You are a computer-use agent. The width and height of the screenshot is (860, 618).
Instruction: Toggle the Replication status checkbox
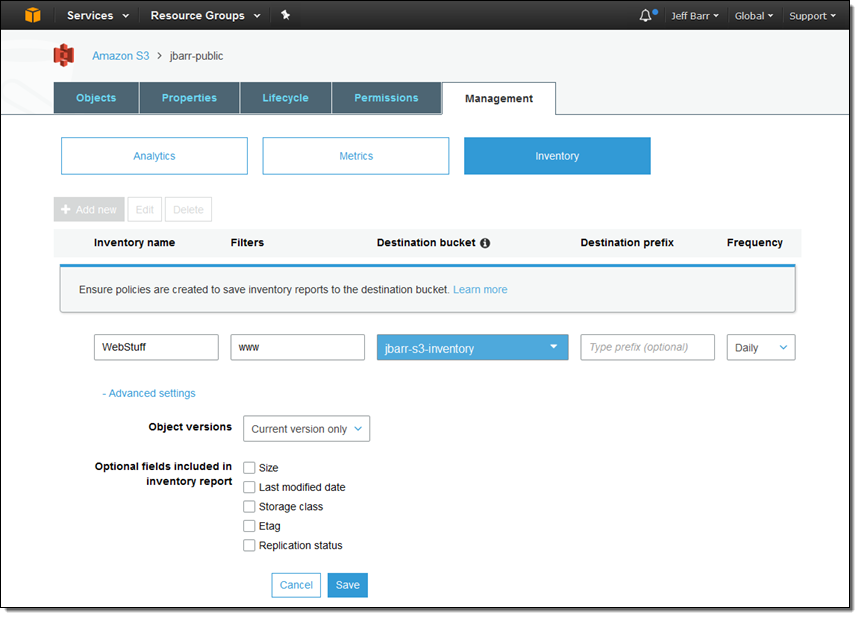(x=249, y=545)
